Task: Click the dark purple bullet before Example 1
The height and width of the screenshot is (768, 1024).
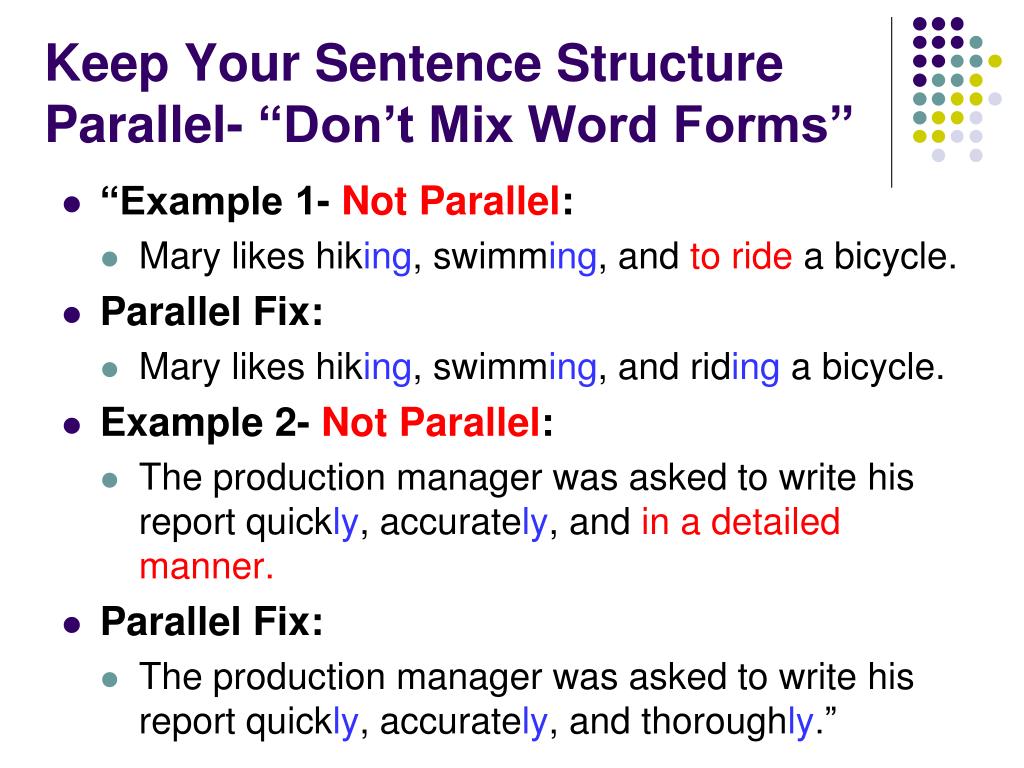Action: (72, 204)
